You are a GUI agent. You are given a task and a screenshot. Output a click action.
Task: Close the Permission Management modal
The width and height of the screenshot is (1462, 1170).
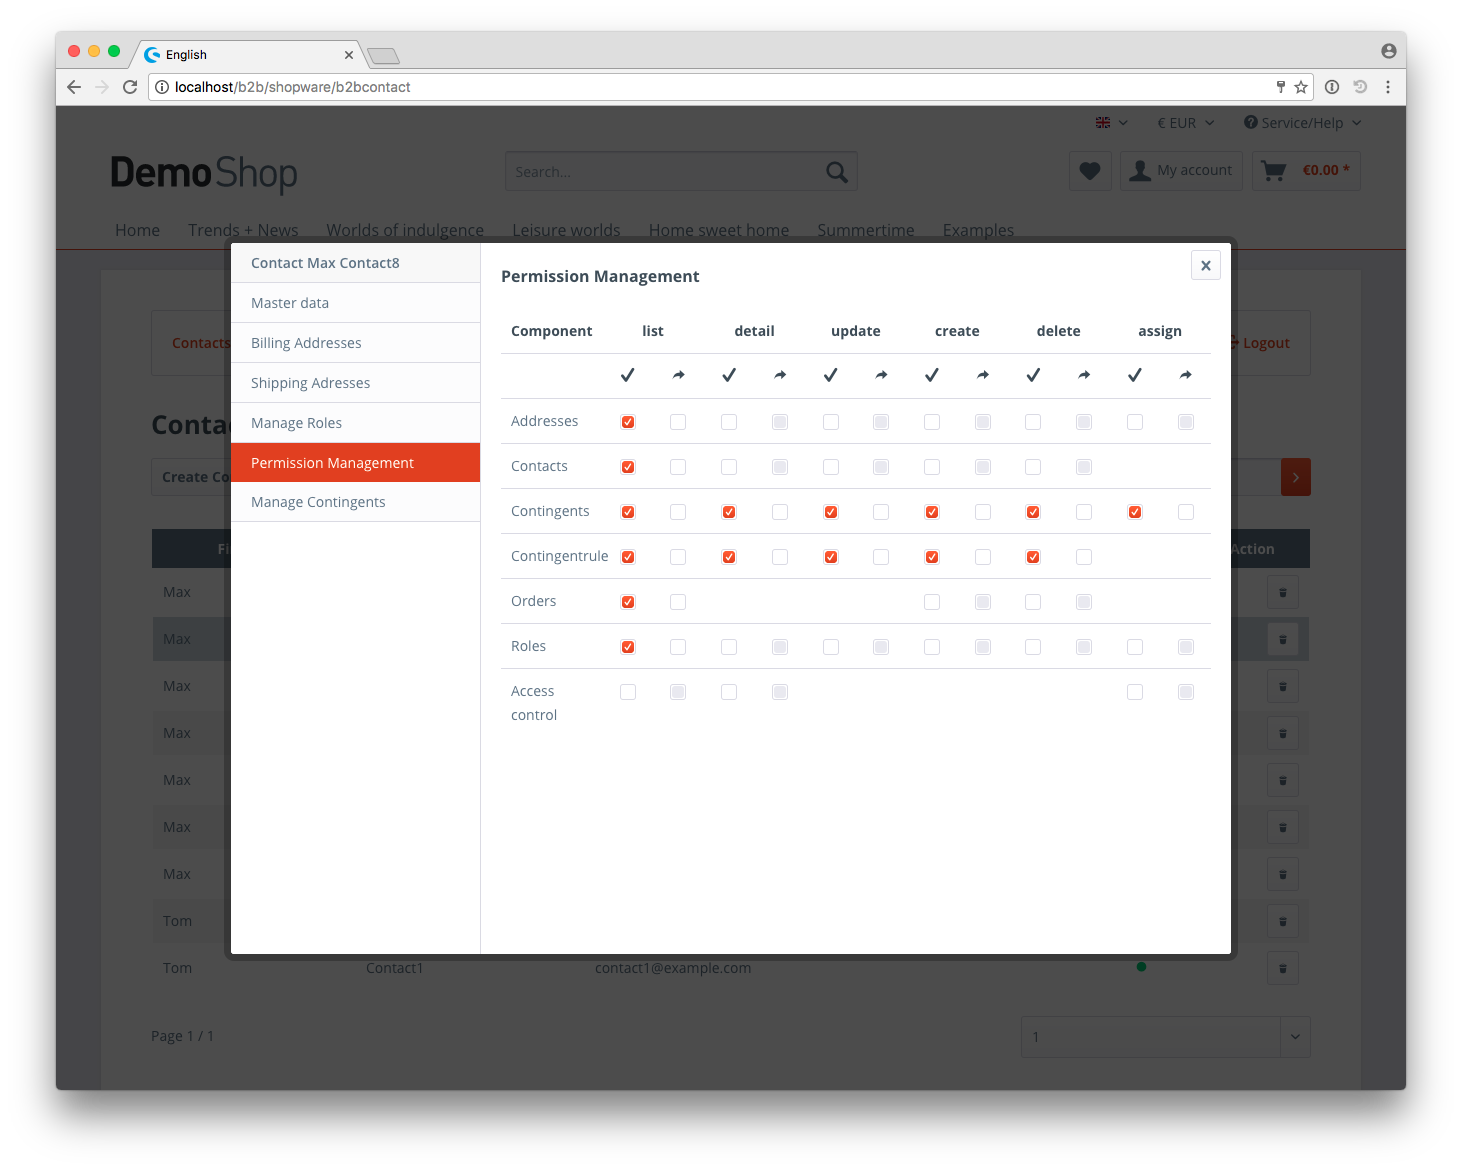[1205, 265]
